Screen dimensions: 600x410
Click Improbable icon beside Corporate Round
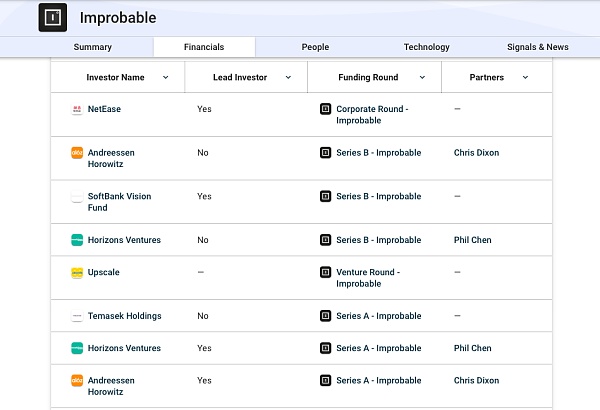[x=325, y=109]
